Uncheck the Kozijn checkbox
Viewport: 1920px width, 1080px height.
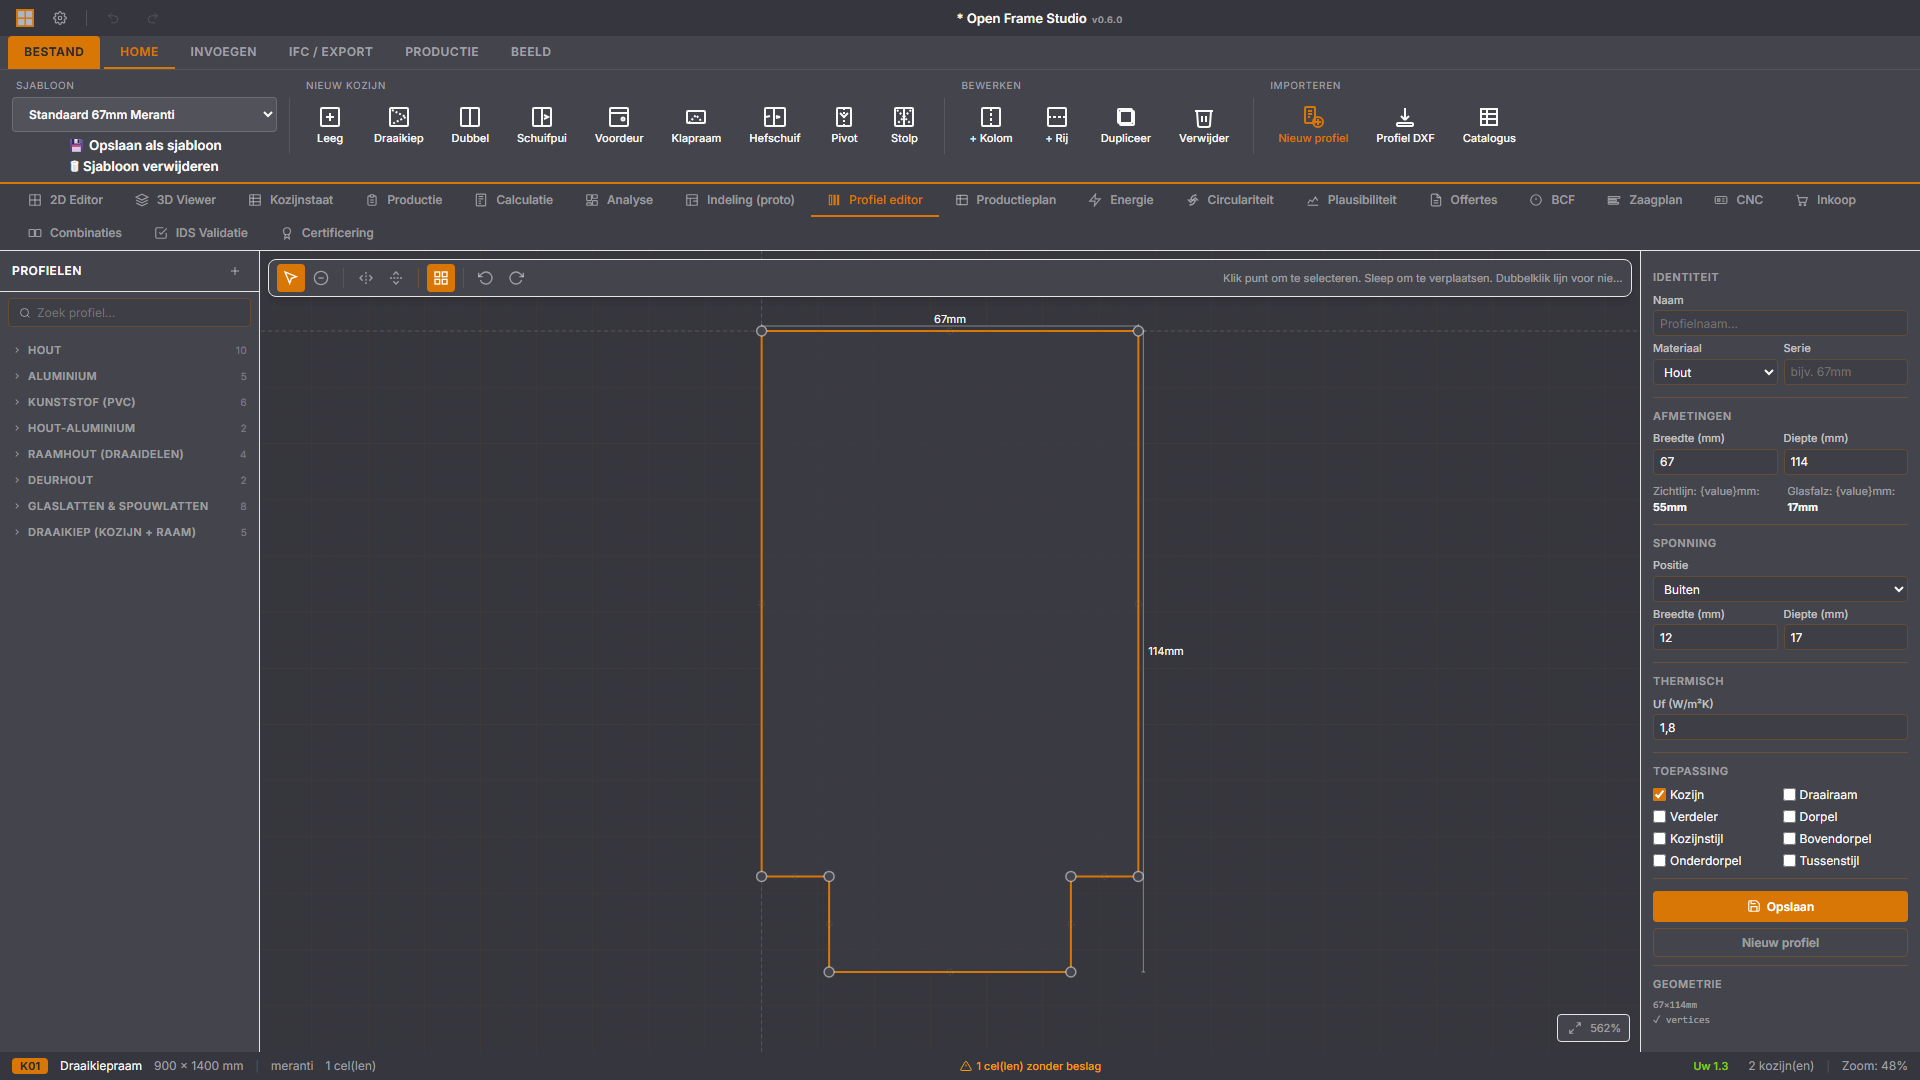[1660, 795]
